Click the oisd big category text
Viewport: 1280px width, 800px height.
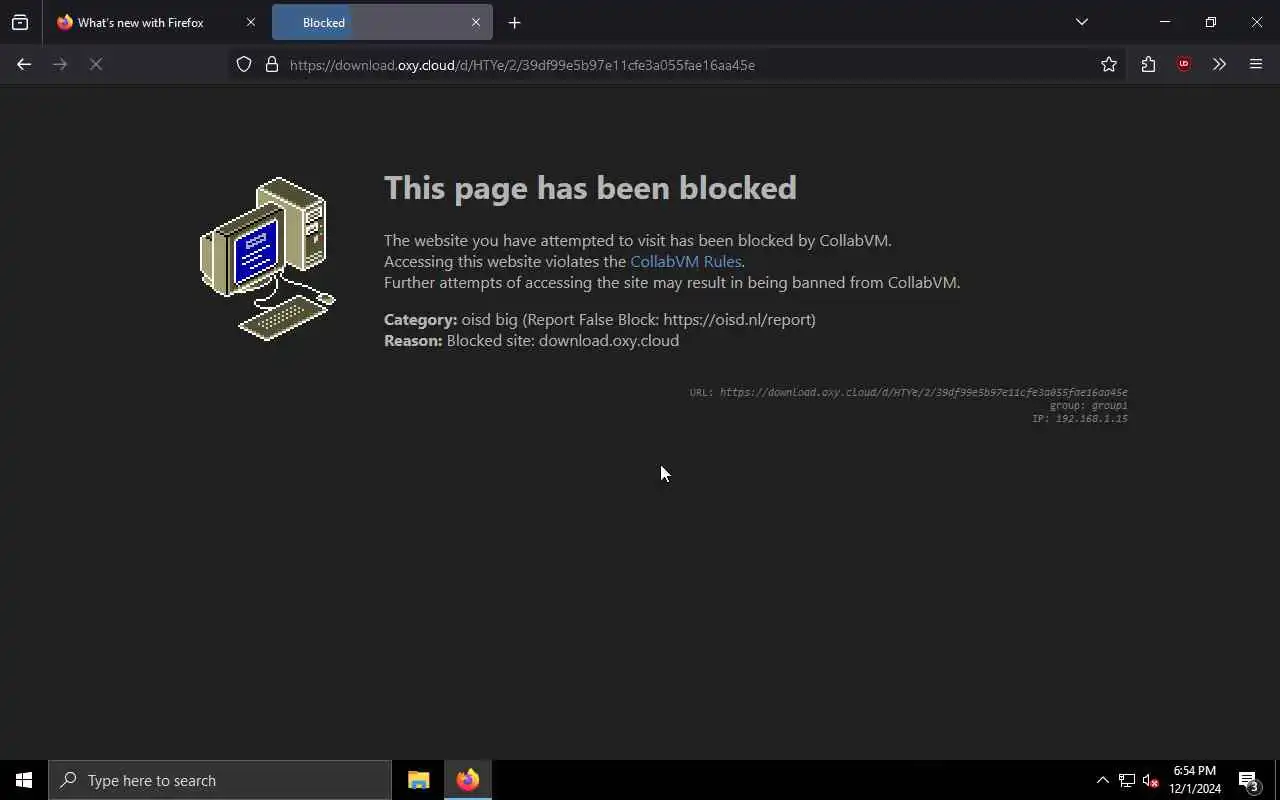pyautogui.click(x=600, y=319)
